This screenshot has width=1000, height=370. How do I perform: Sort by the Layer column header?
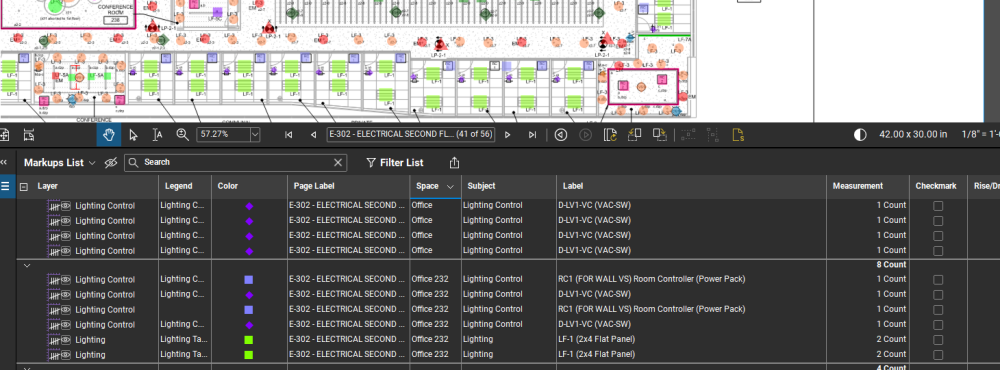47,186
